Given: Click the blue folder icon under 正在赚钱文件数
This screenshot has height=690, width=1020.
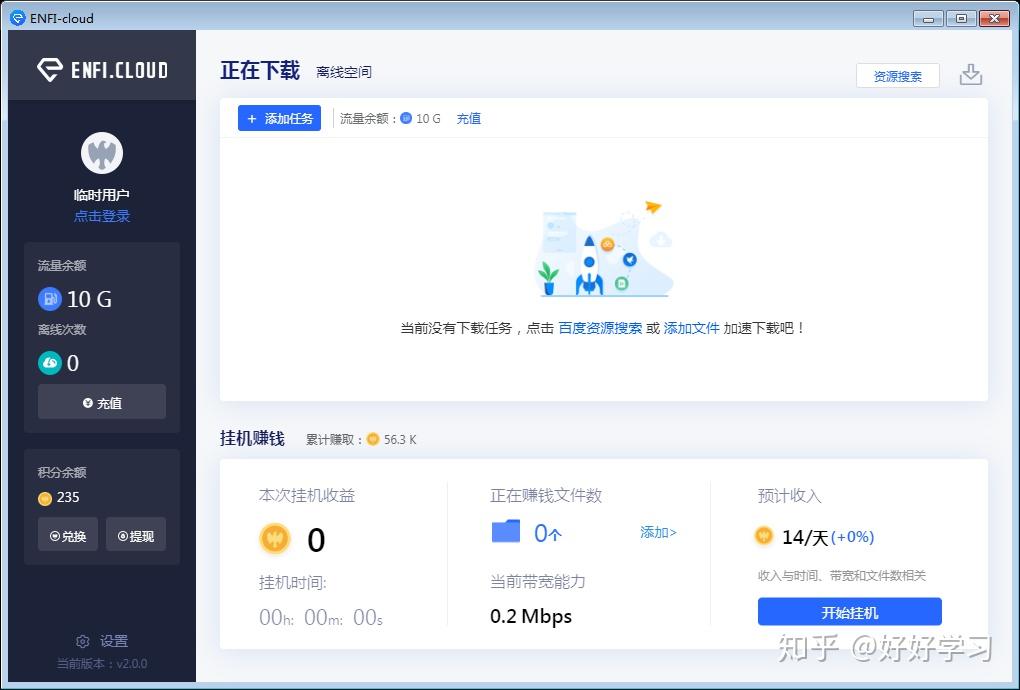Looking at the screenshot, I should pyautogui.click(x=505, y=531).
